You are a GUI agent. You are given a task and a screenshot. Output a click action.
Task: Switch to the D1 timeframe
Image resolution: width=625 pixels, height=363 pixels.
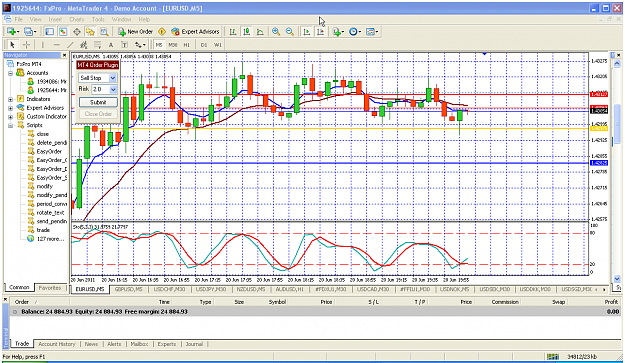click(204, 45)
